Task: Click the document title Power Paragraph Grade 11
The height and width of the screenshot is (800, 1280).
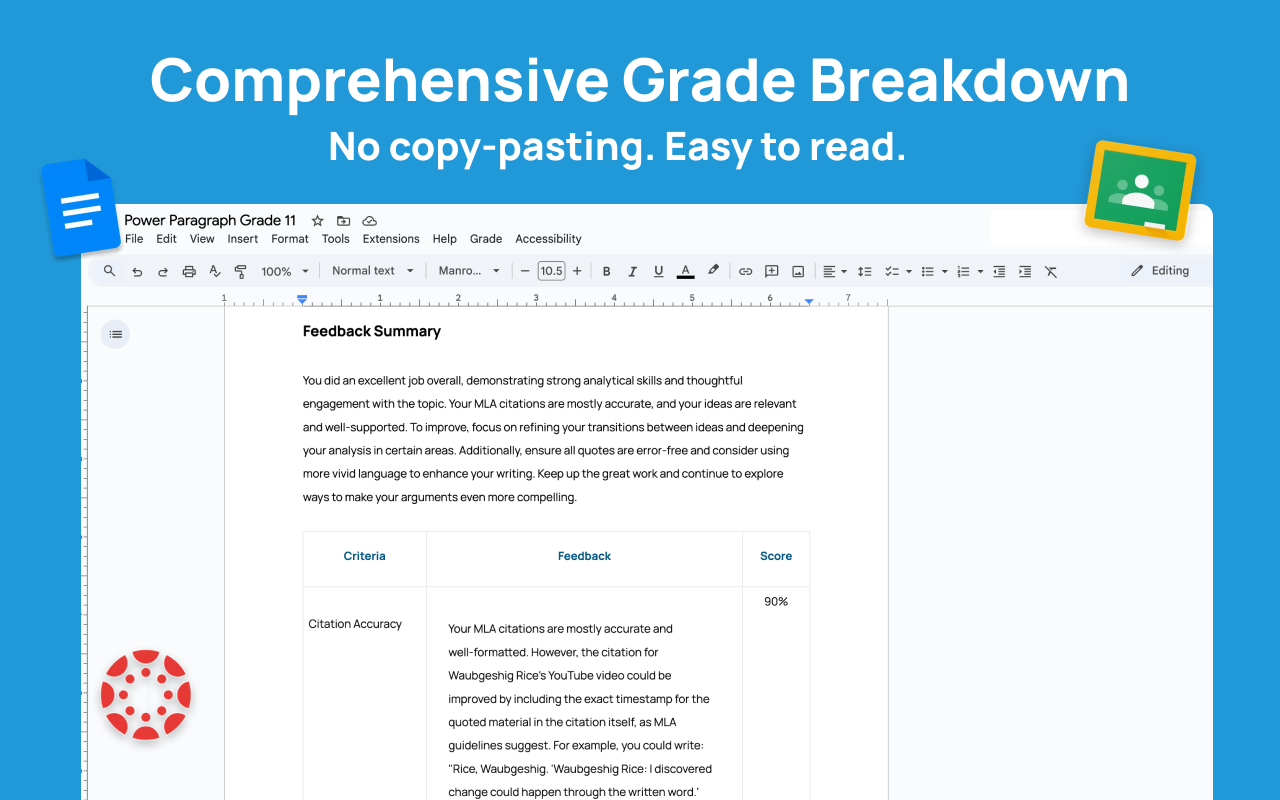Action: tap(210, 221)
